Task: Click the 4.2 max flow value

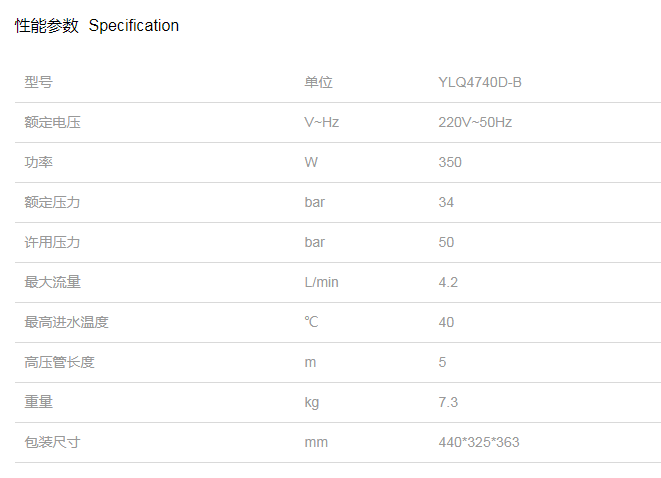Action: pyautogui.click(x=448, y=282)
